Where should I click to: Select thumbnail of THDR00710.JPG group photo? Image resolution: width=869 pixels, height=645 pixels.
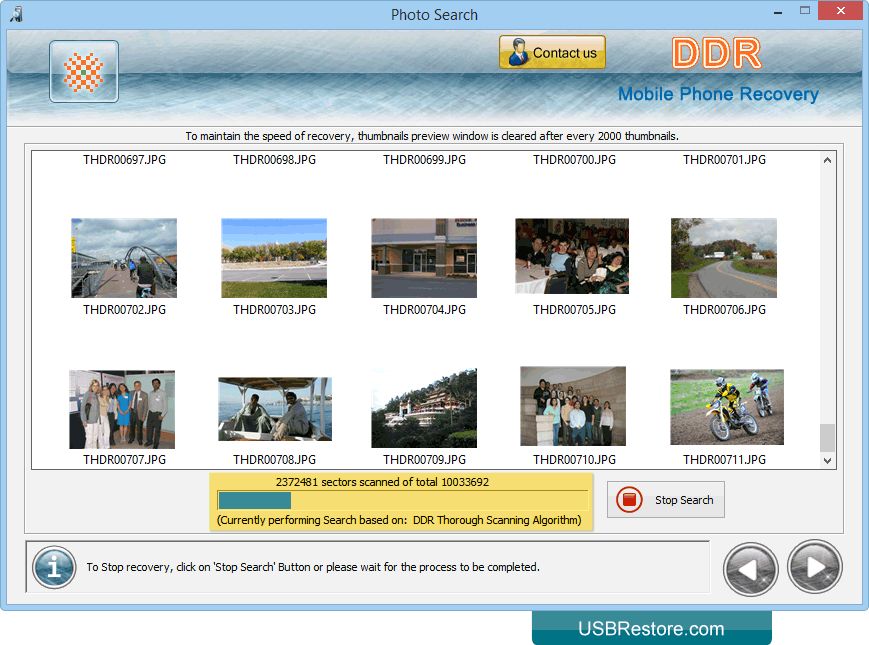click(573, 406)
